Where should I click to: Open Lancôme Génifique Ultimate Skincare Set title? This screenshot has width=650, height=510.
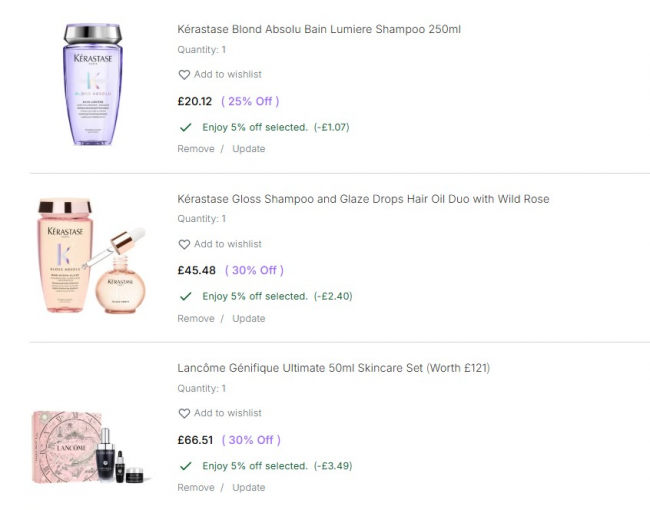[333, 368]
